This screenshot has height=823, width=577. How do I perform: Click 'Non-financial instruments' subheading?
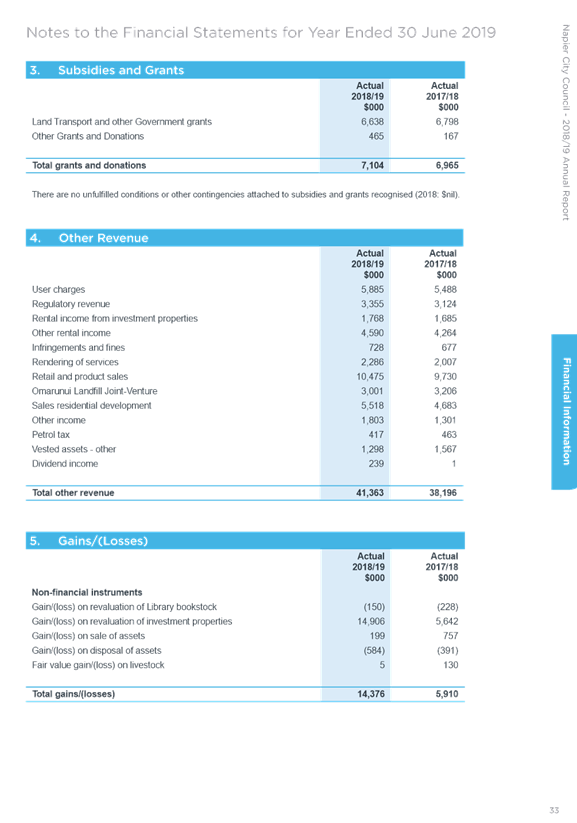click(x=87, y=593)
